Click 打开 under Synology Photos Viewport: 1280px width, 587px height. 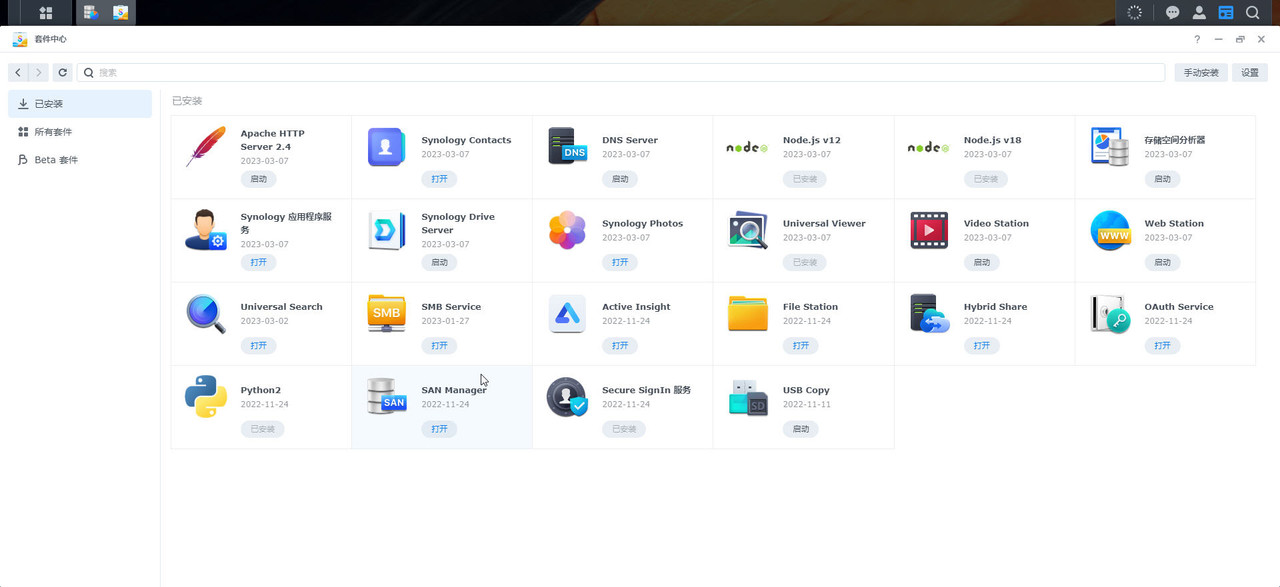click(x=620, y=262)
